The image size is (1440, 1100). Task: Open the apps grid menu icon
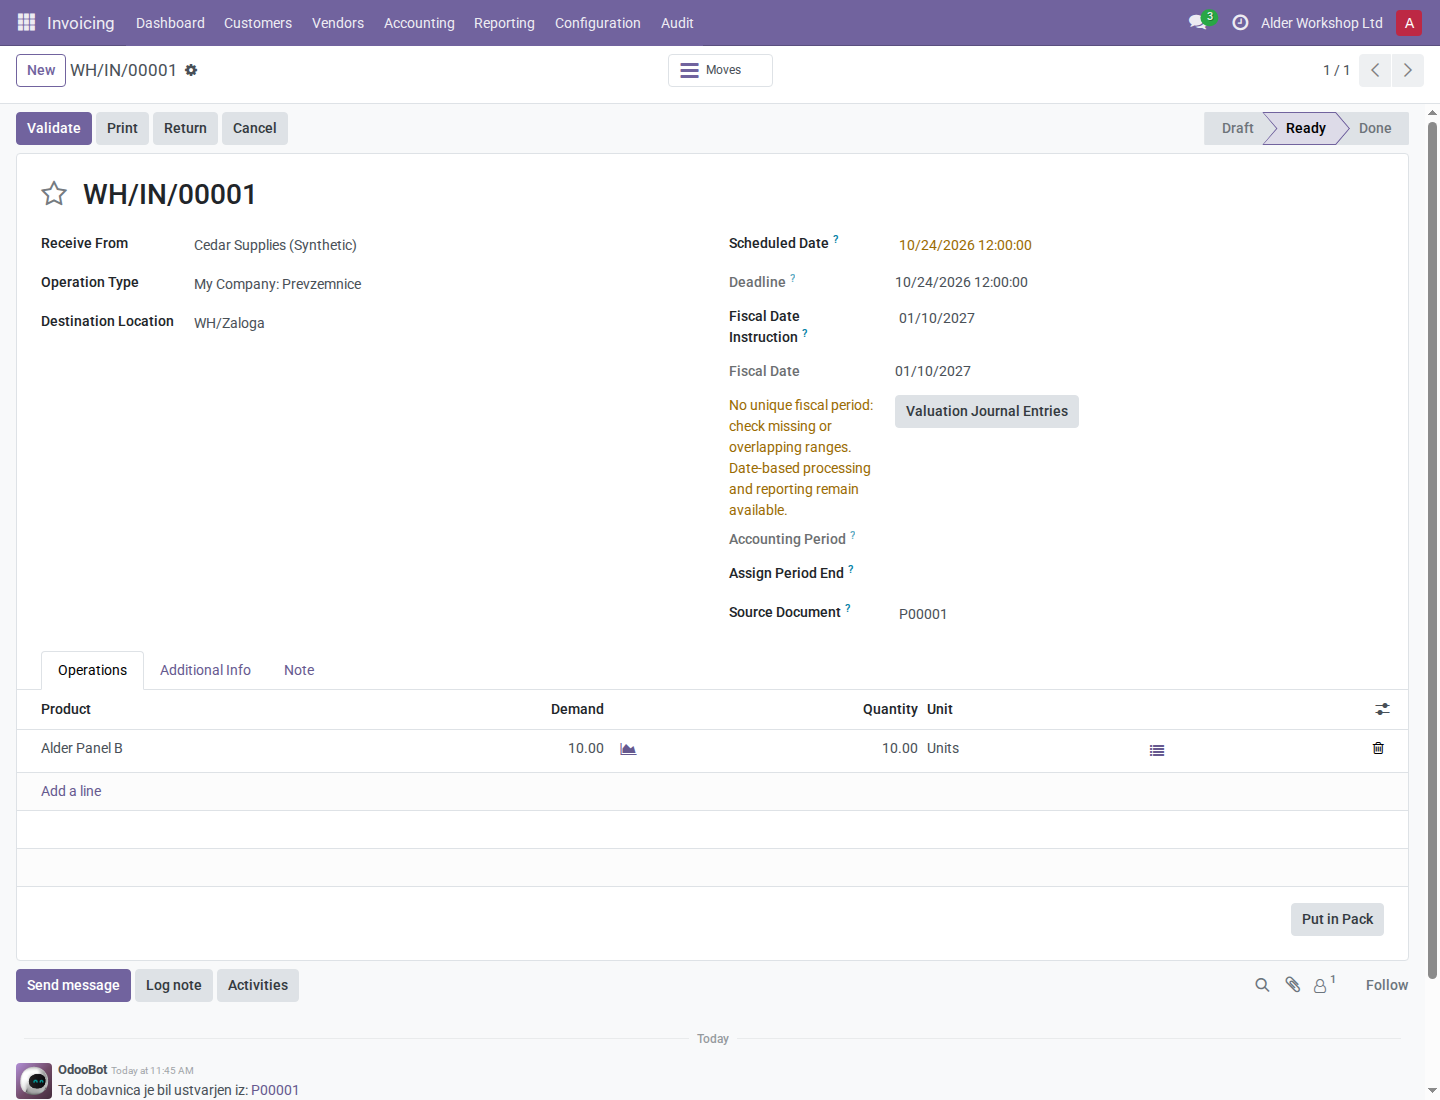point(26,22)
